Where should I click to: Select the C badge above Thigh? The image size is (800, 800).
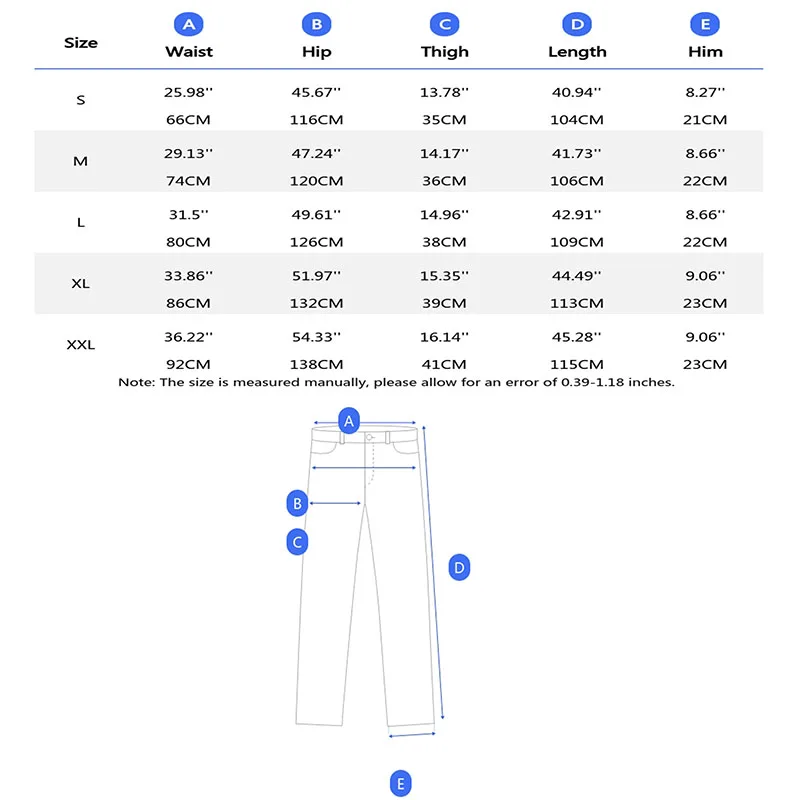[x=444, y=25]
